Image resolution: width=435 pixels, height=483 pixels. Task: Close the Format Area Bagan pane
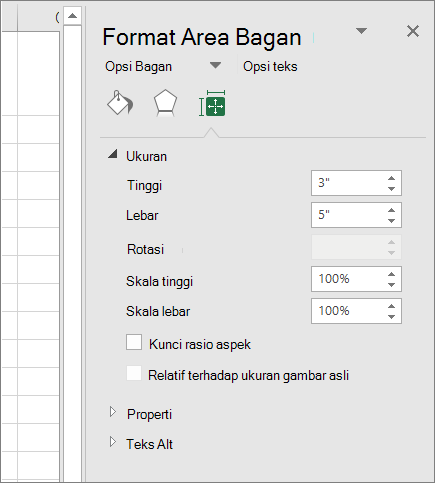pyautogui.click(x=413, y=31)
